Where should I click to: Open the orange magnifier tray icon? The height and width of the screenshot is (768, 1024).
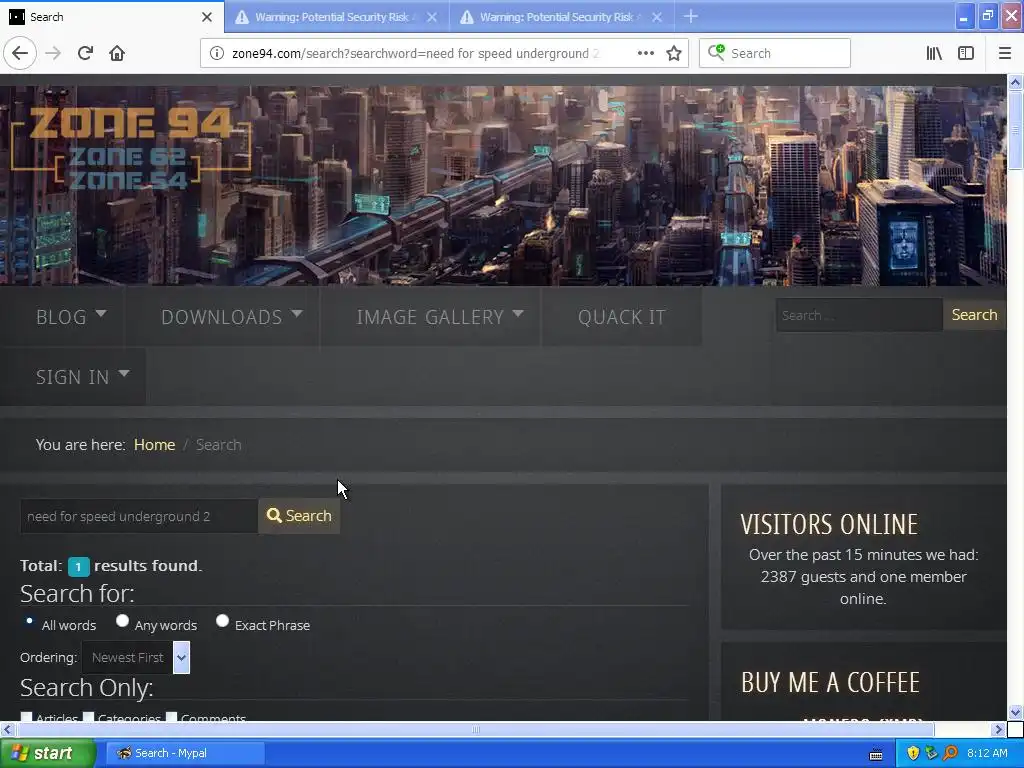click(x=950, y=753)
